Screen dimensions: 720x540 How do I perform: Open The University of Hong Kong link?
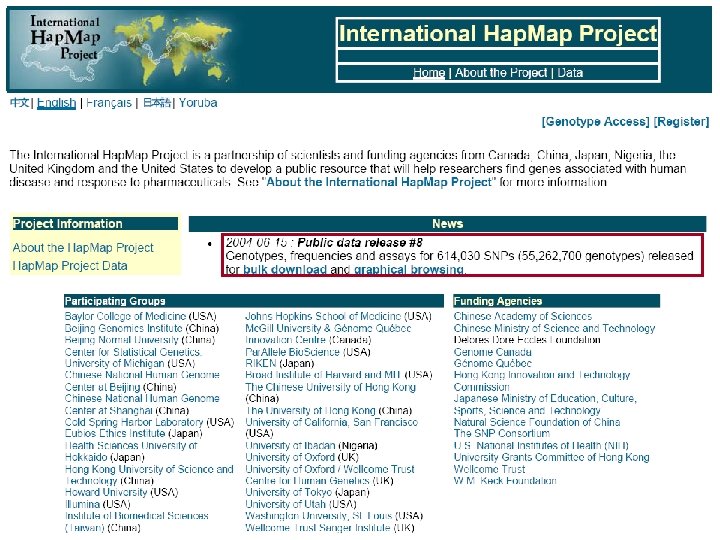coord(310,411)
